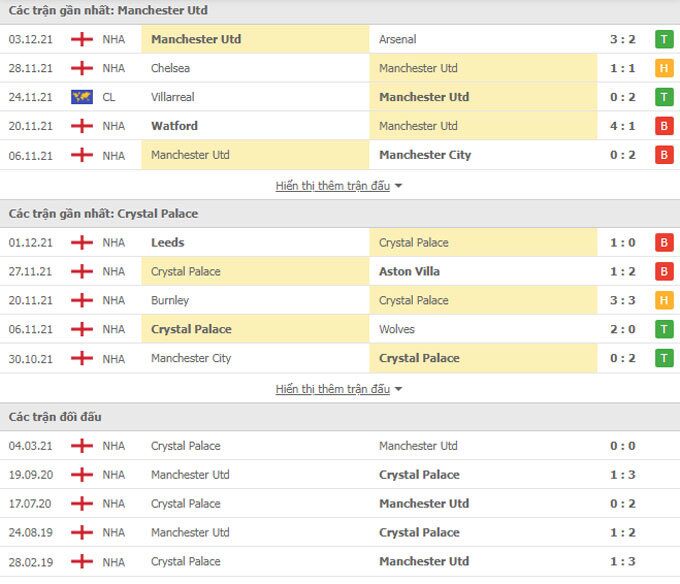Viewport: 680px width, 584px height.
Task: Click the orange H badge on Burnley match row
Action: tap(663, 301)
